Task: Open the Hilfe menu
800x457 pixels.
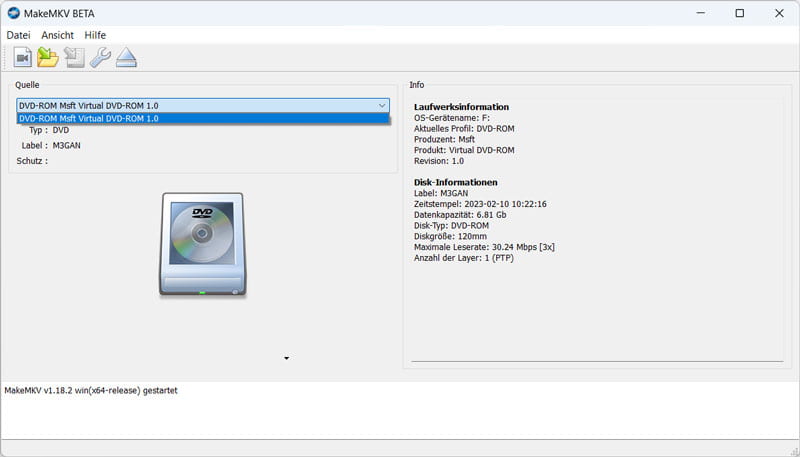Action: click(x=95, y=35)
